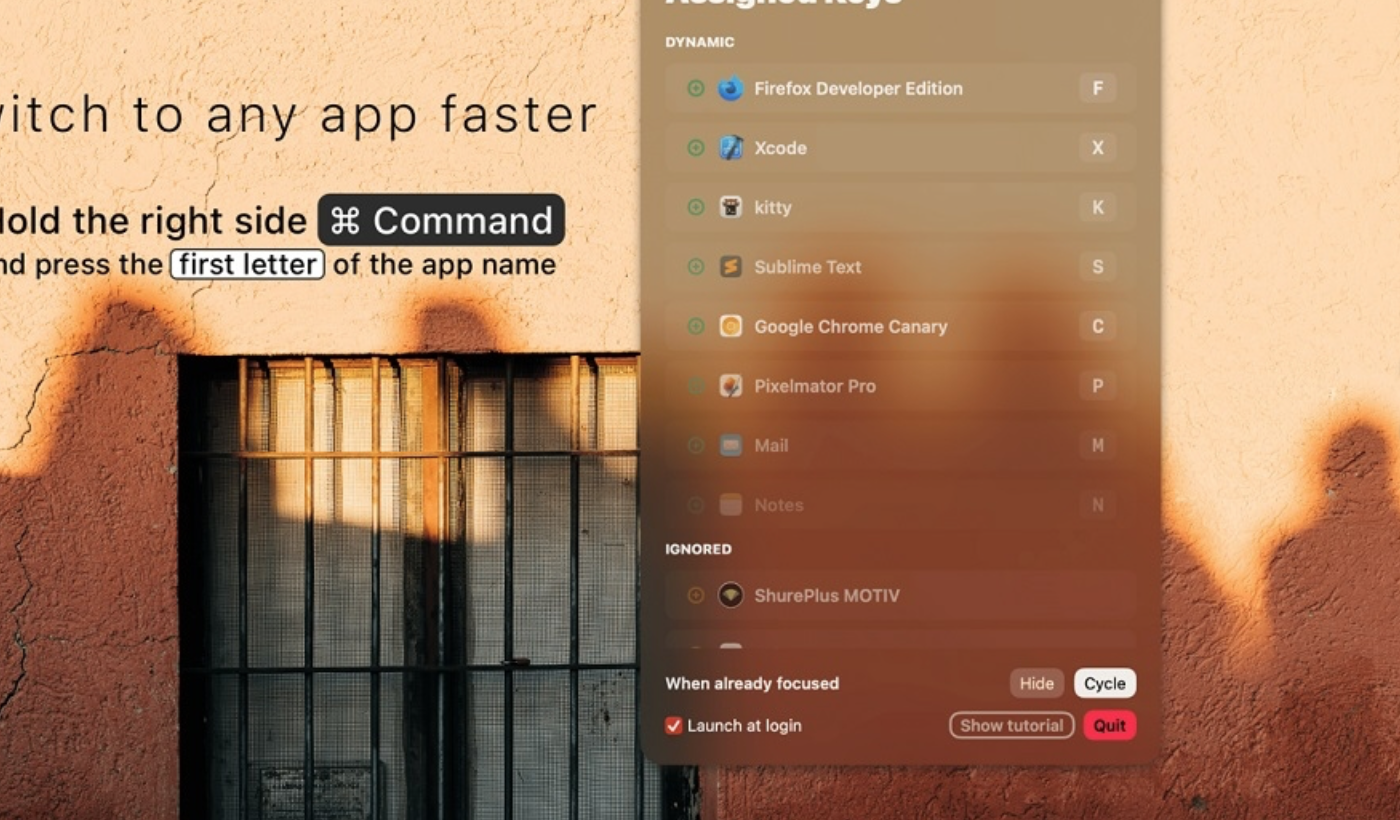Click the Command key badge in tutorial text

pyautogui.click(x=441, y=220)
